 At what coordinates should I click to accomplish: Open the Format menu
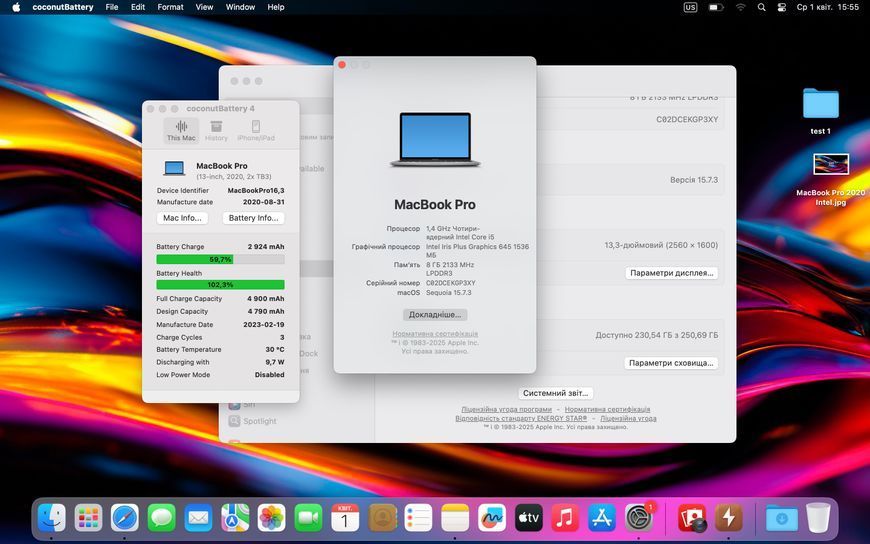[170, 7]
